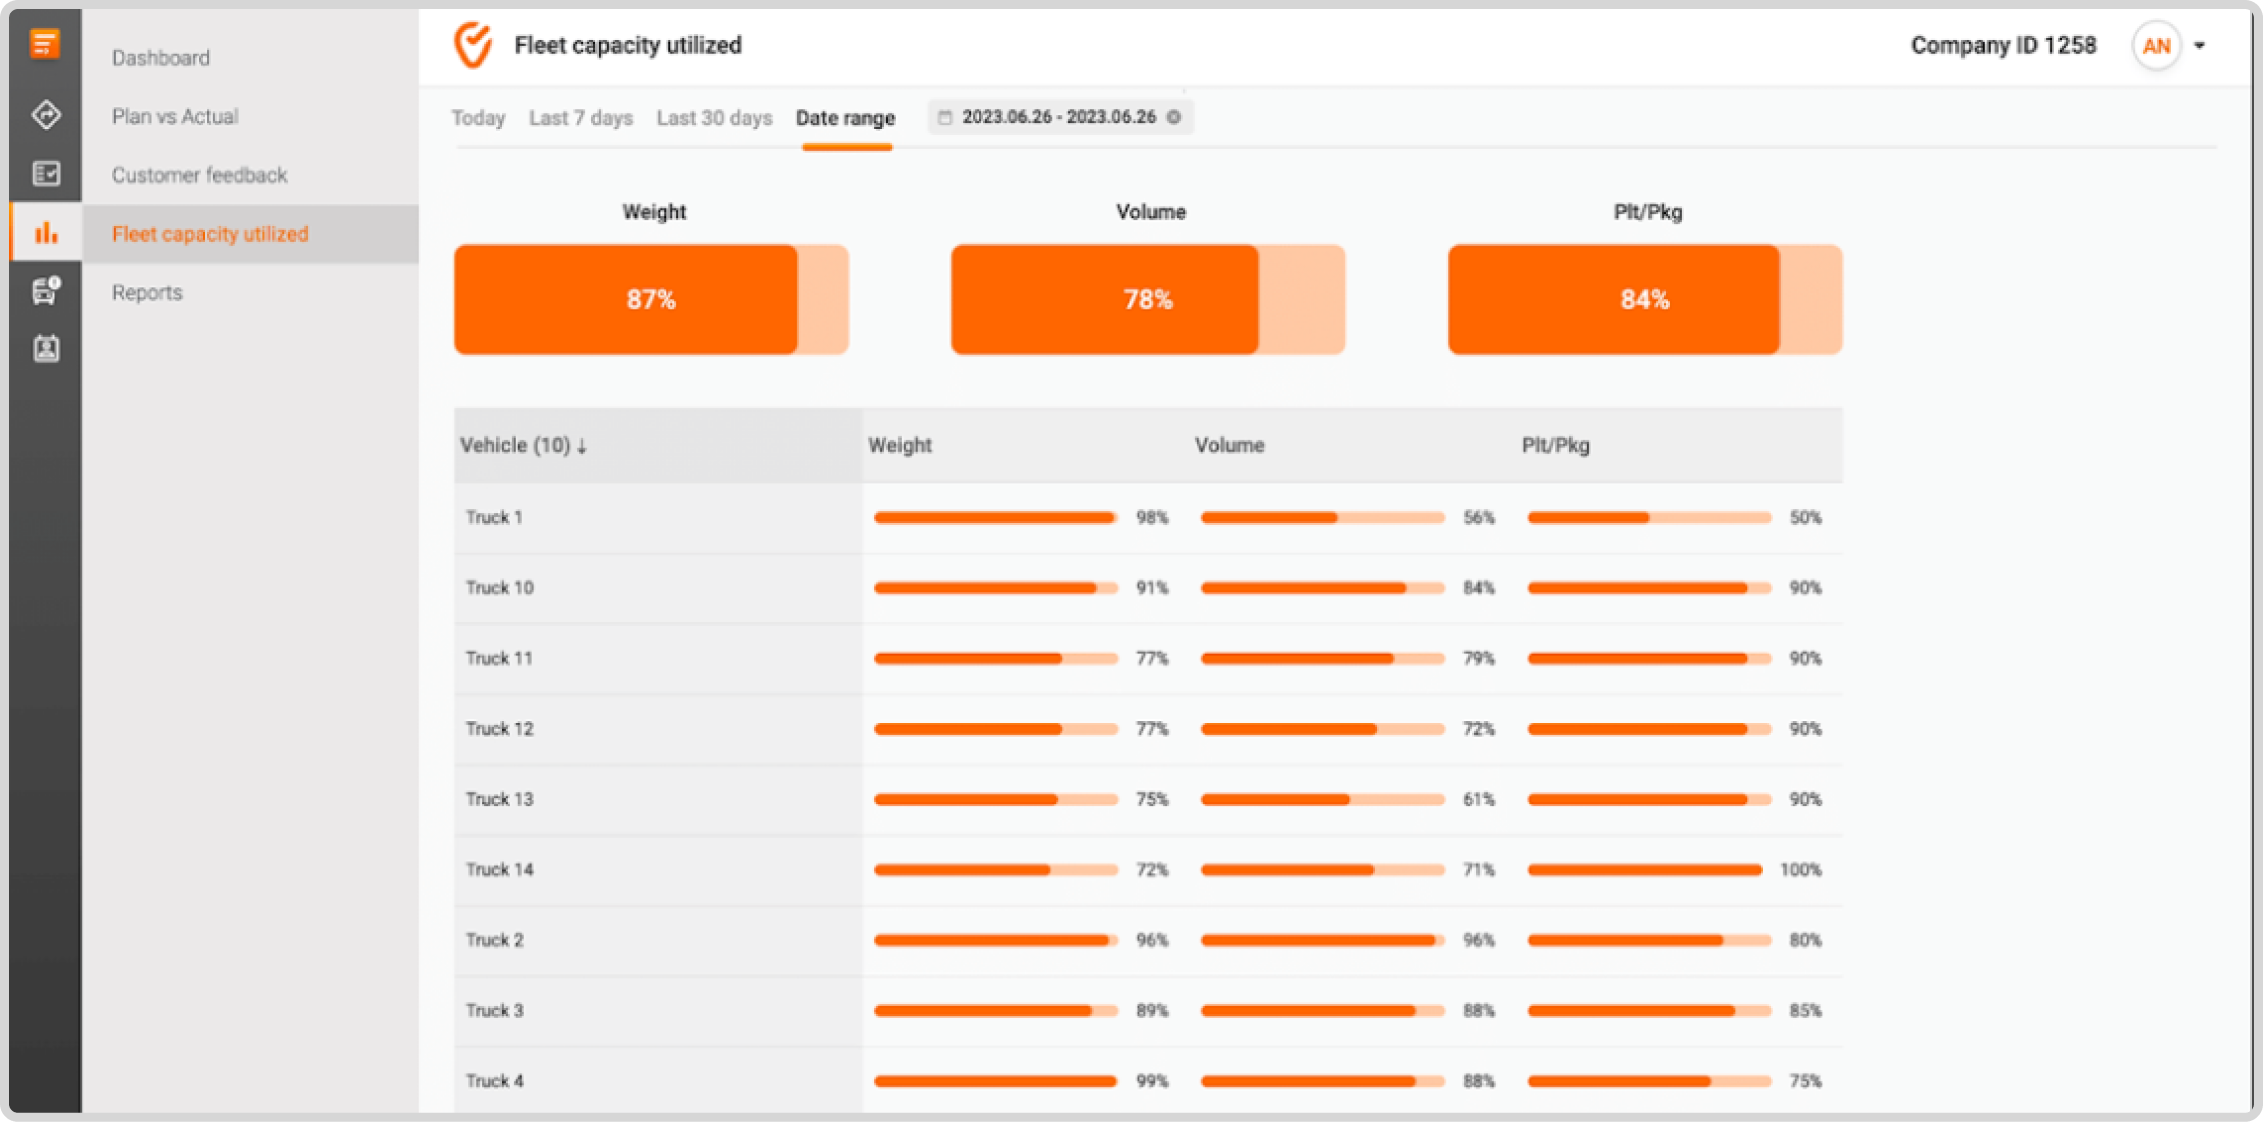Select the Truck 13 row label
The width and height of the screenshot is (2263, 1122).
pyautogui.click(x=499, y=800)
